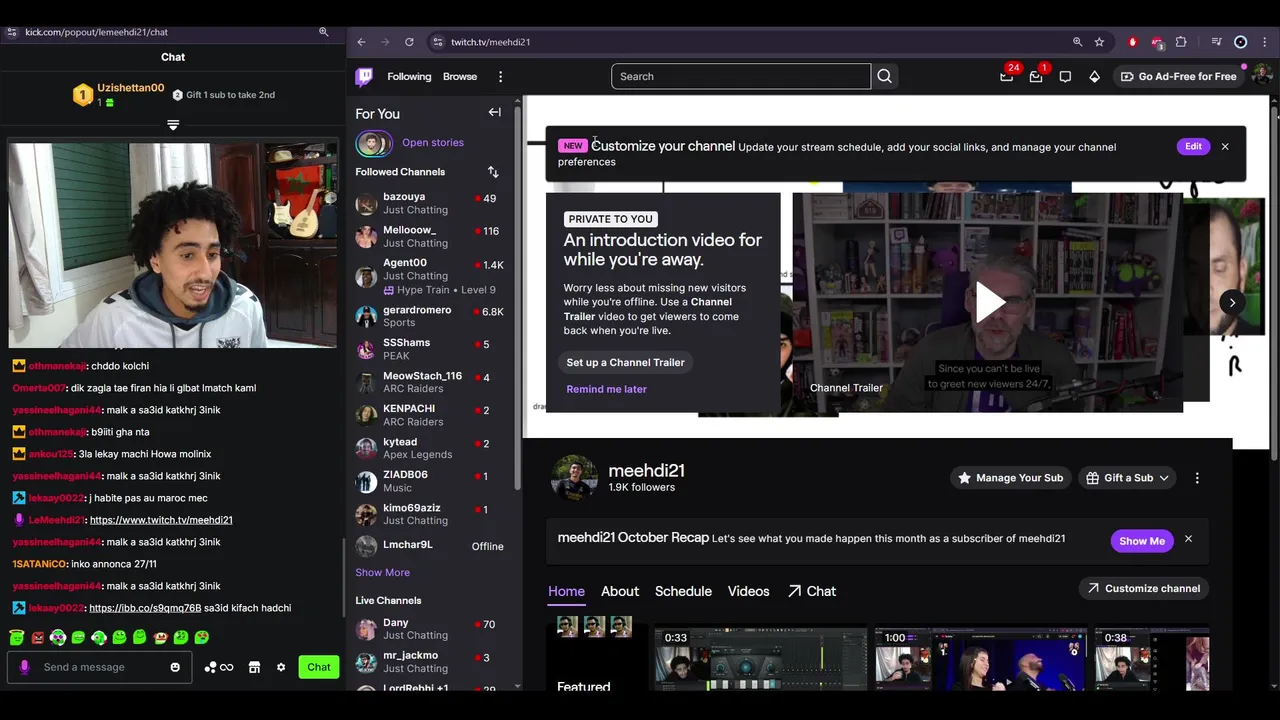Viewport: 1280px width, 720px height.
Task: Open stories link in sidebar
Action: click(x=432, y=143)
